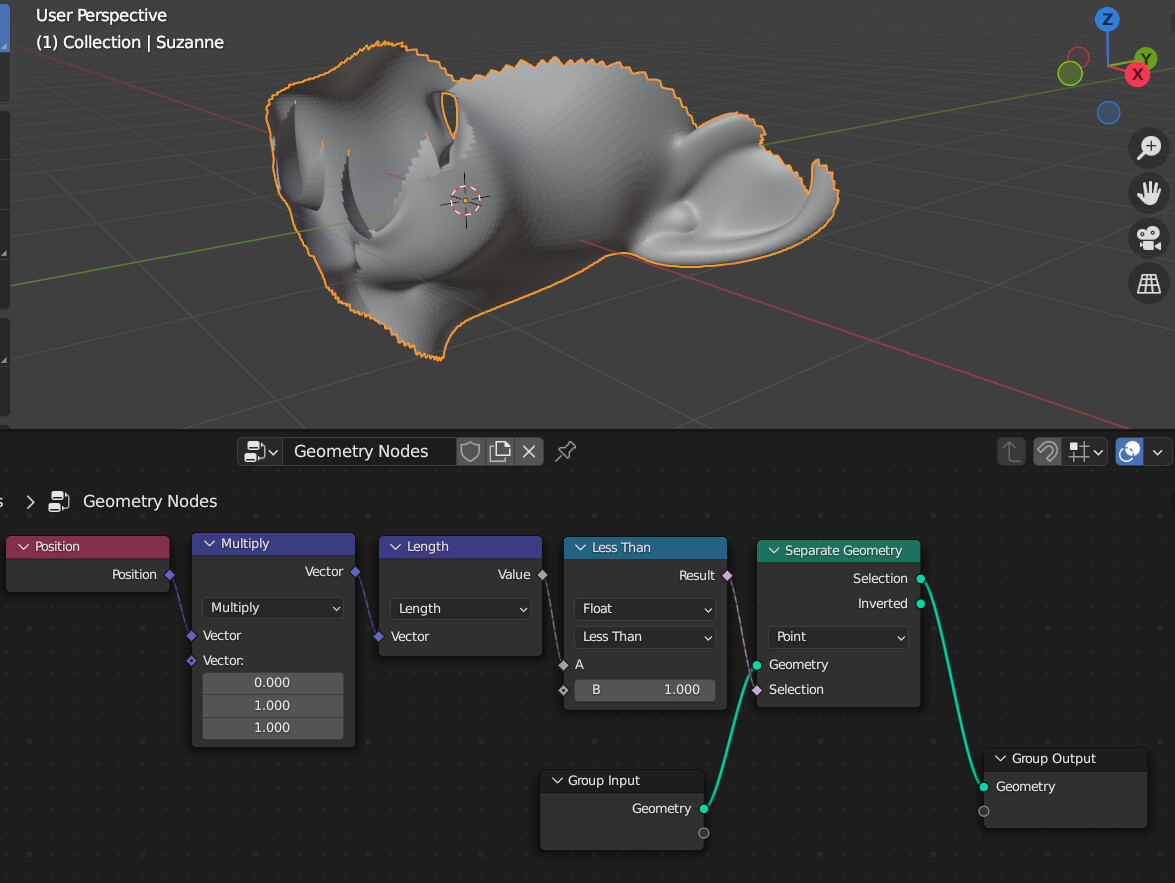Click the pan view hand icon
Screen dimensions: 1175x883
(x=1149, y=193)
